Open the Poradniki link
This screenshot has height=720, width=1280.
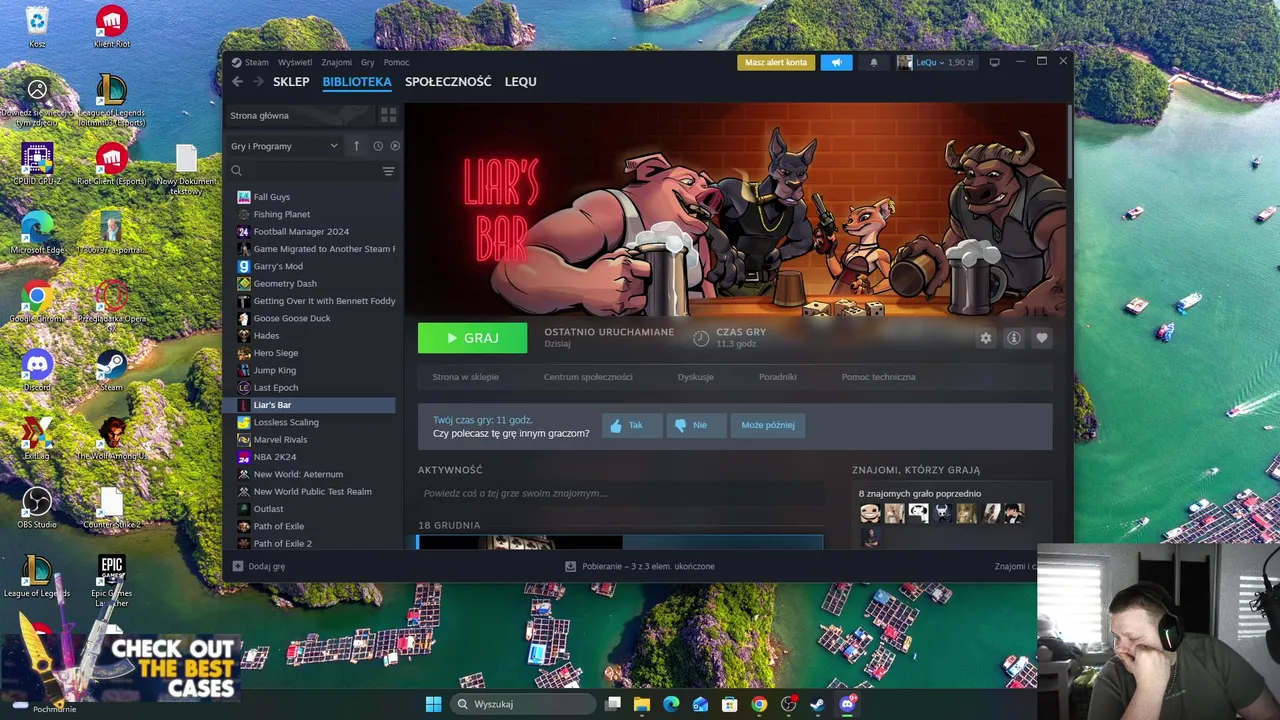click(x=777, y=377)
